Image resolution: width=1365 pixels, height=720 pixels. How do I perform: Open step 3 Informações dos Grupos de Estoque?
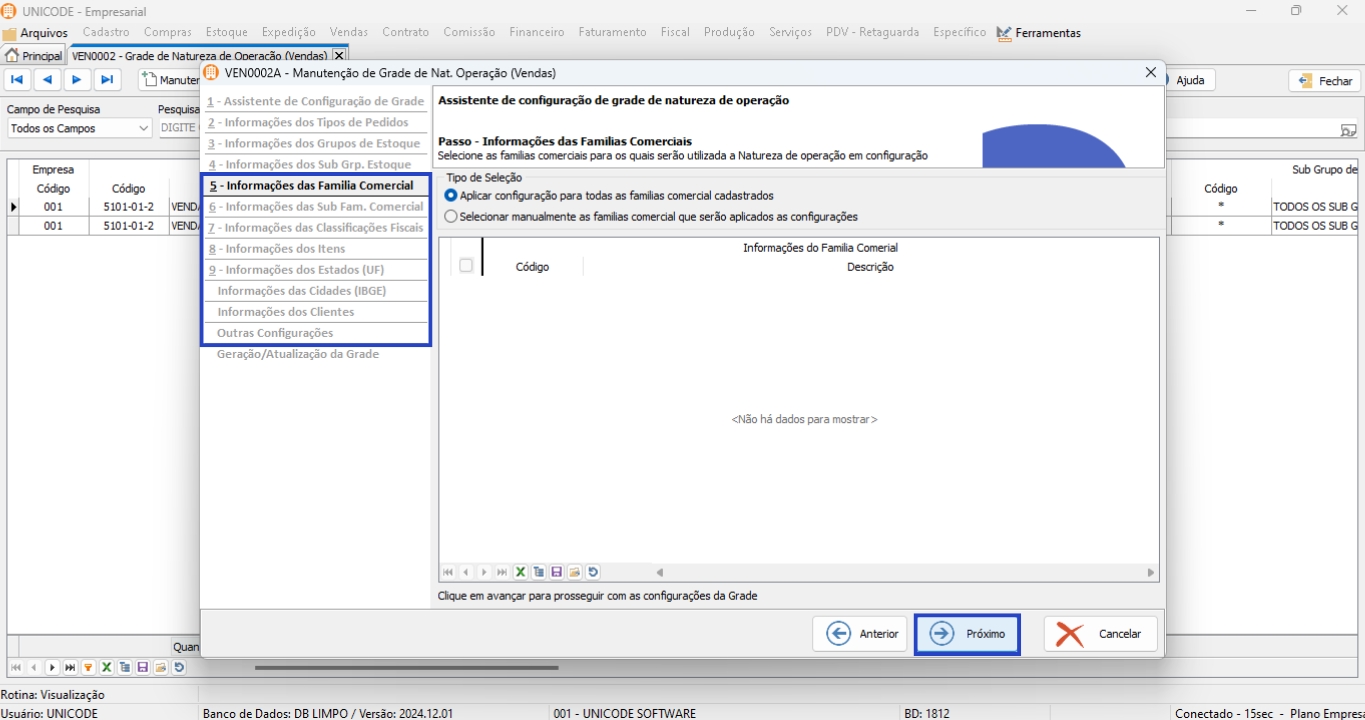coord(316,144)
